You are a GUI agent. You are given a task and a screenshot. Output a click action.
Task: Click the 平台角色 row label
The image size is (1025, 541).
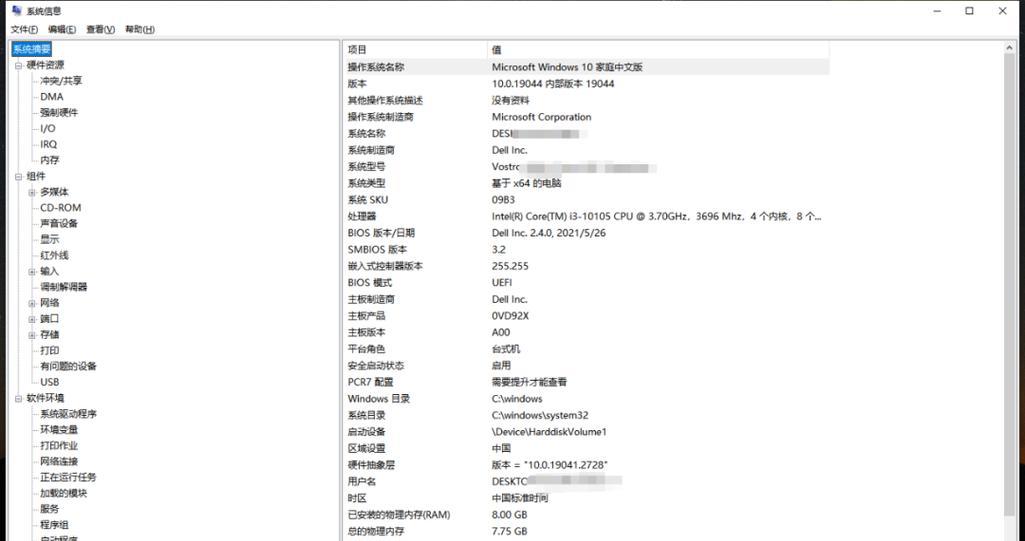pyautogui.click(x=367, y=349)
